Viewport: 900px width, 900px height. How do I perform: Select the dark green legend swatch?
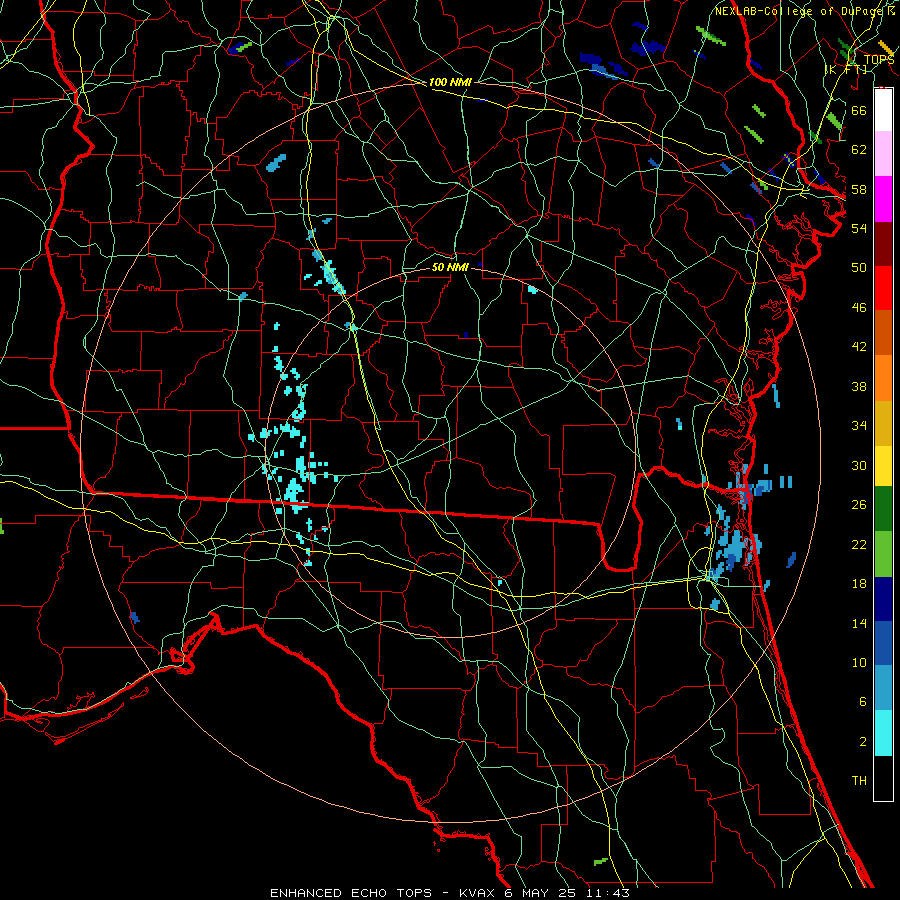883,509
